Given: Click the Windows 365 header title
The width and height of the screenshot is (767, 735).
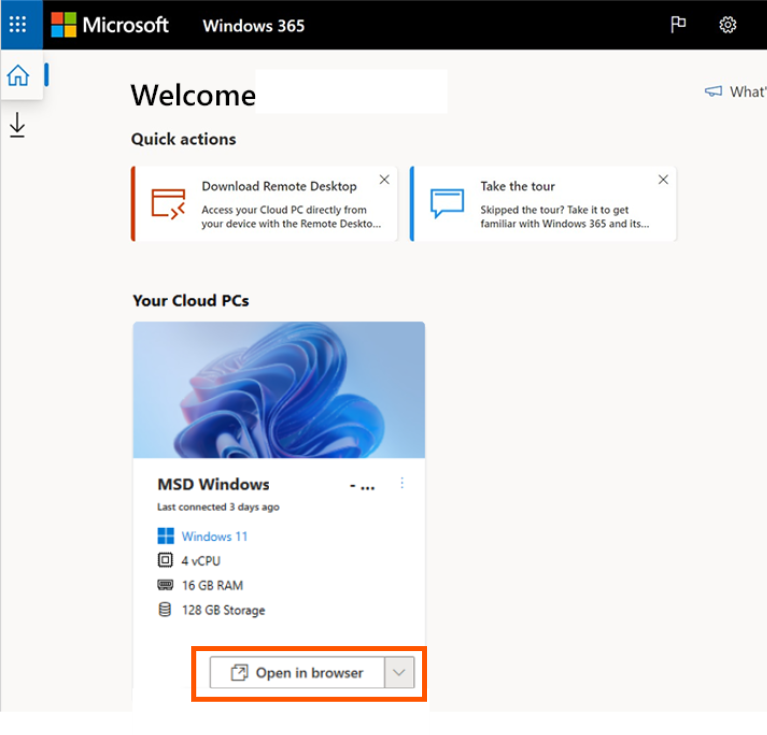Looking at the screenshot, I should tap(253, 25).
